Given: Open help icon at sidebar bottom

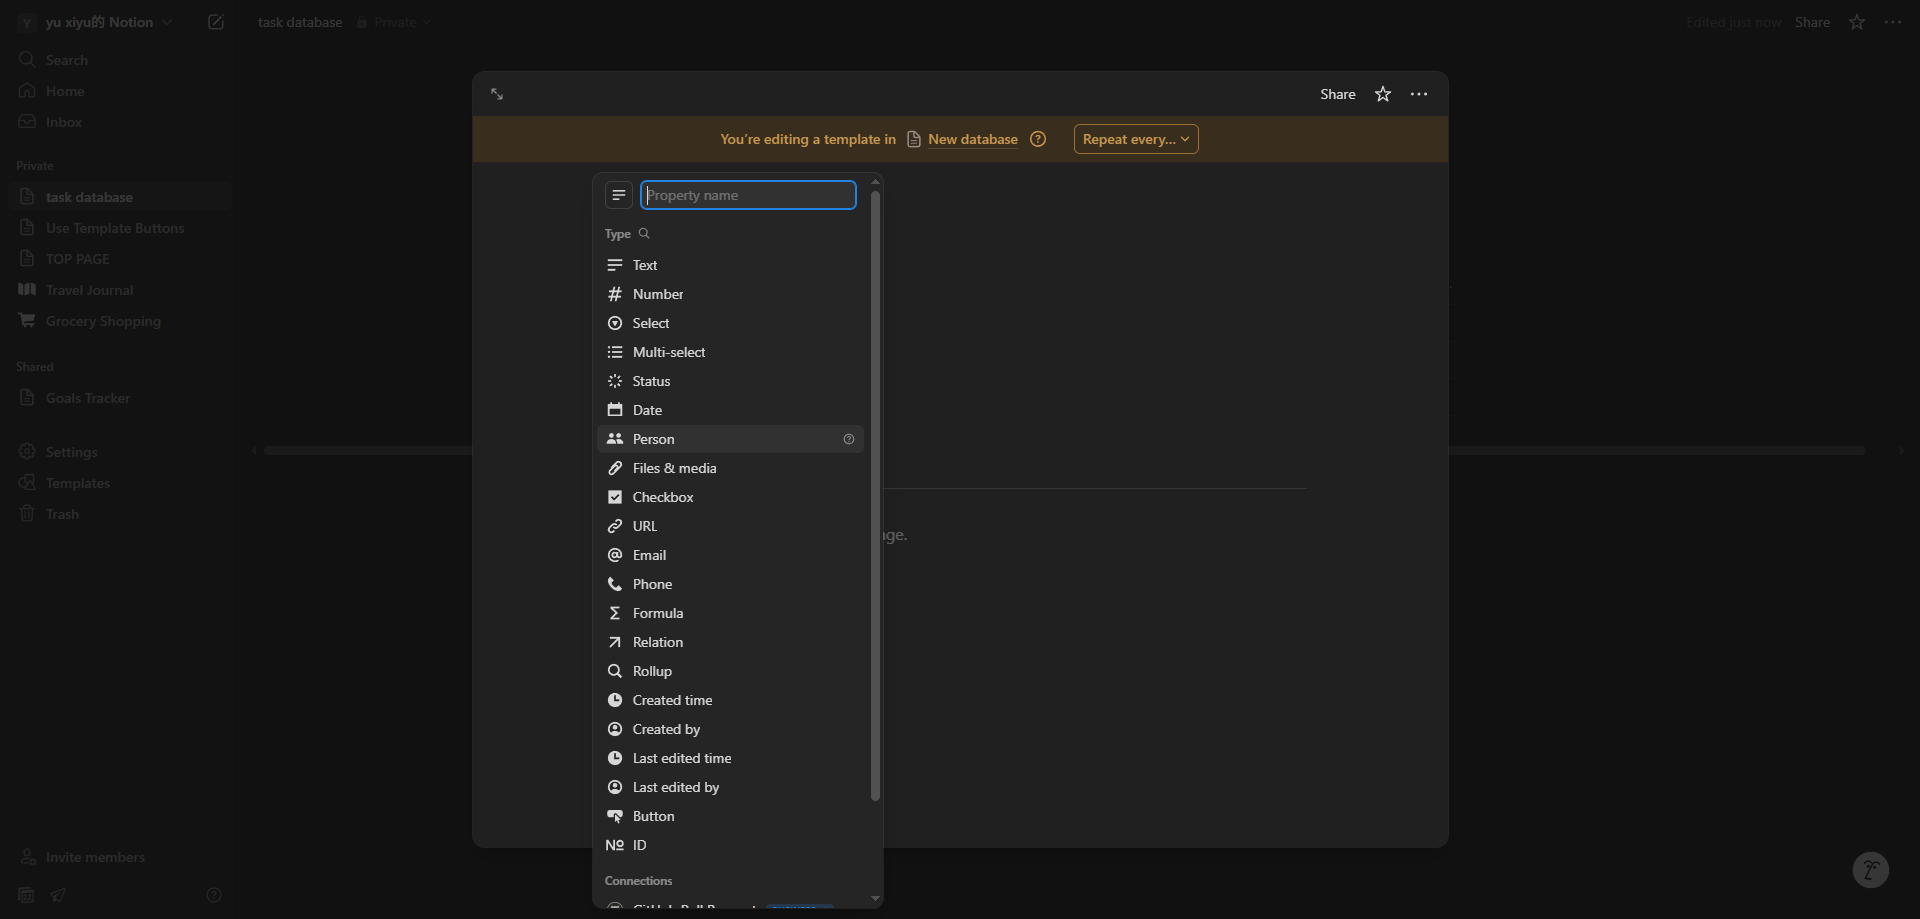Looking at the screenshot, I should (x=213, y=895).
